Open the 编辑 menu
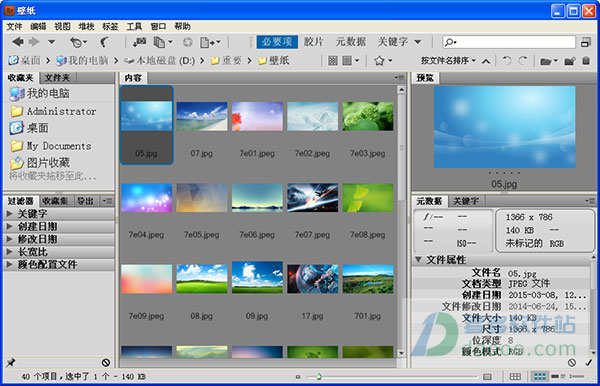This screenshot has width=600, height=386. (x=38, y=26)
